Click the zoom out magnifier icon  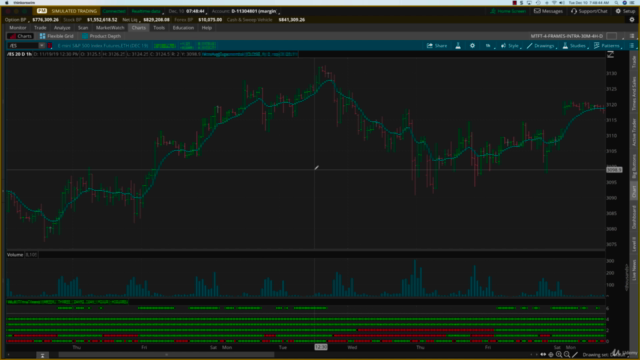click(567, 355)
